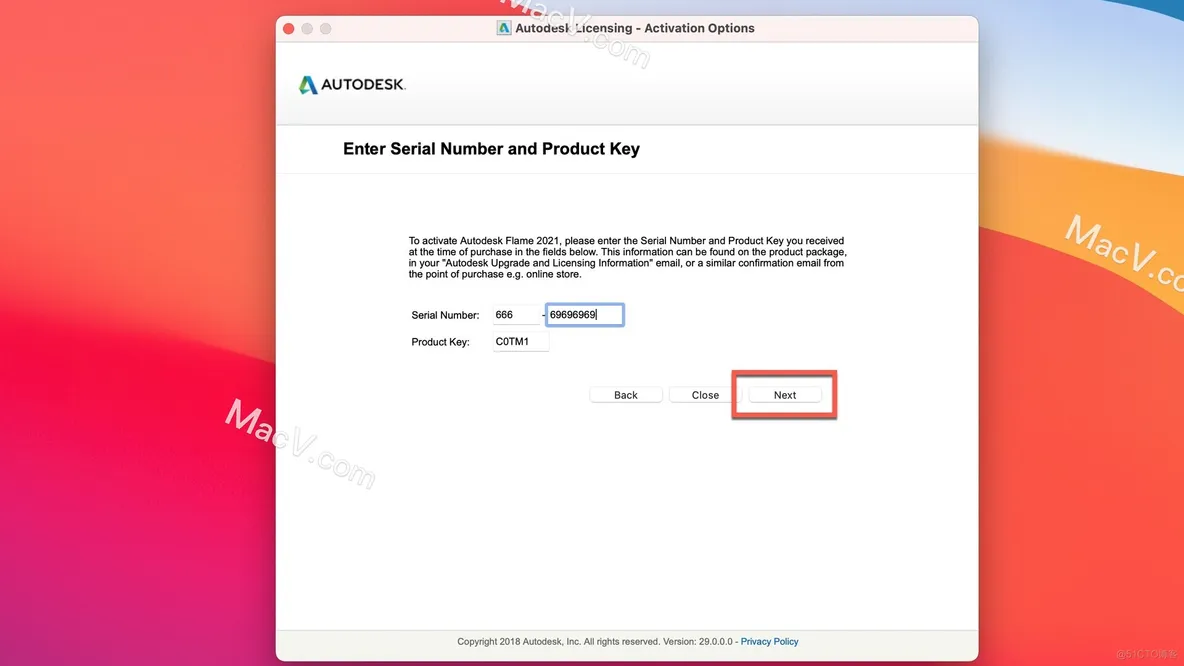Click the Next button

tap(785, 395)
